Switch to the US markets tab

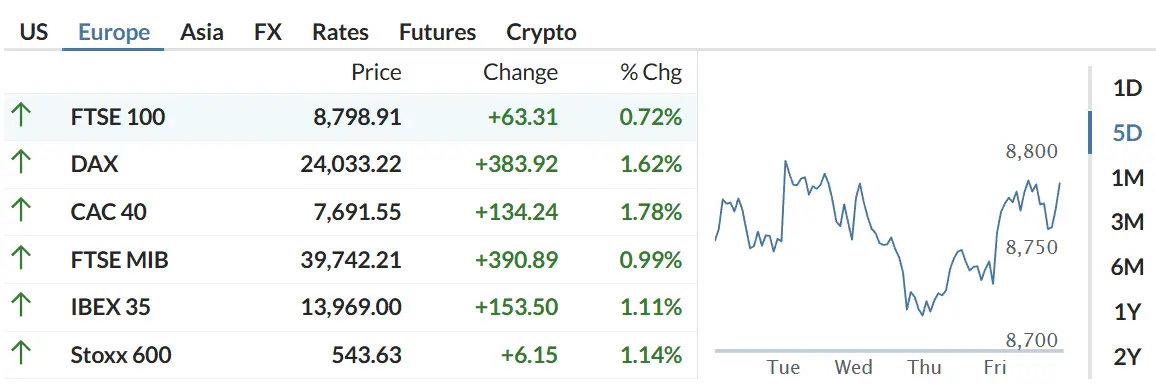(34, 32)
